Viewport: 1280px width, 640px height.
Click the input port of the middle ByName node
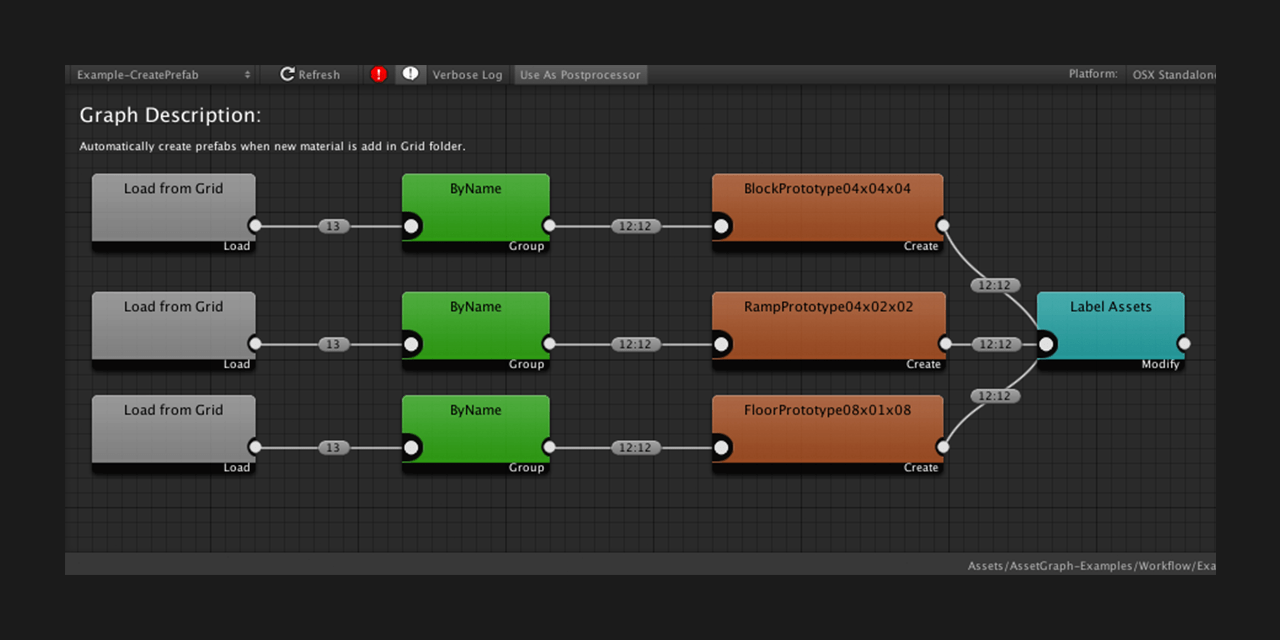click(x=411, y=344)
